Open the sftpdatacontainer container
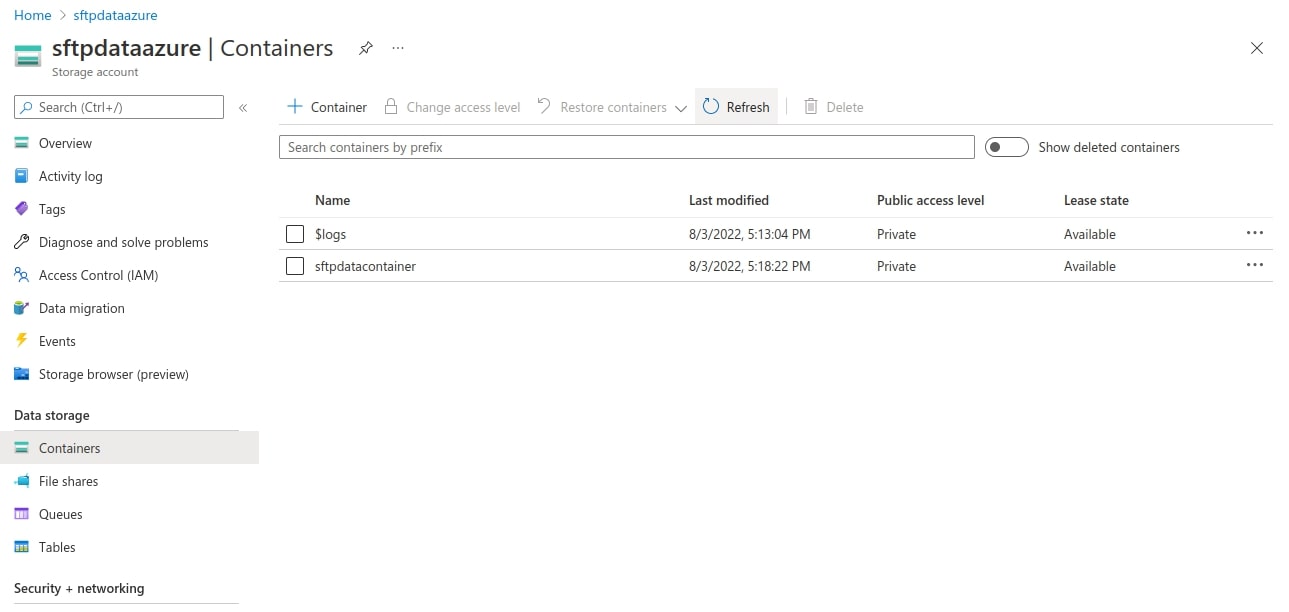1289x612 pixels. coord(365,266)
